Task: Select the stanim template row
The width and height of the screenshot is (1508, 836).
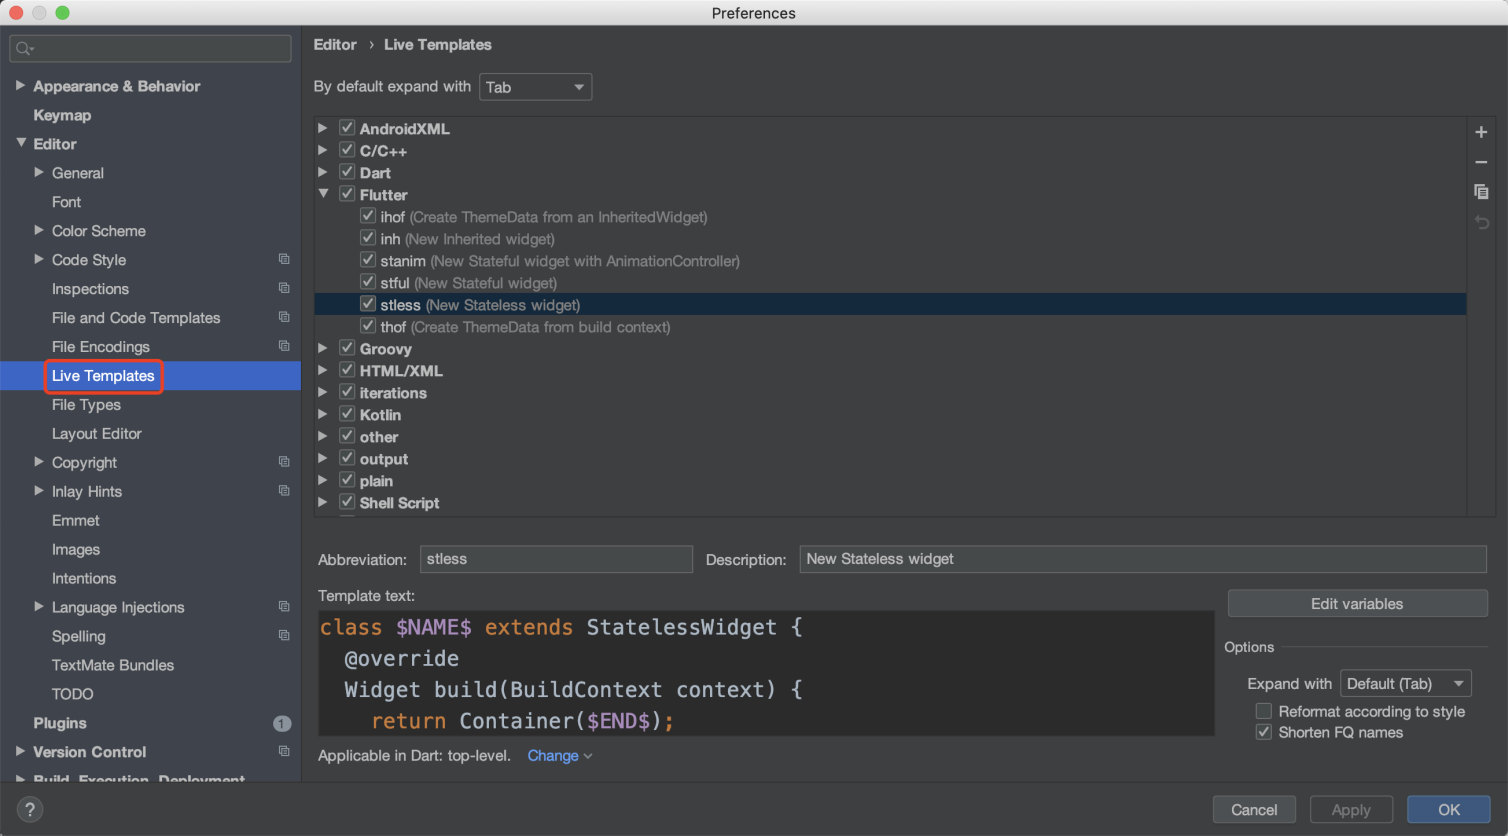Action: coord(890,261)
